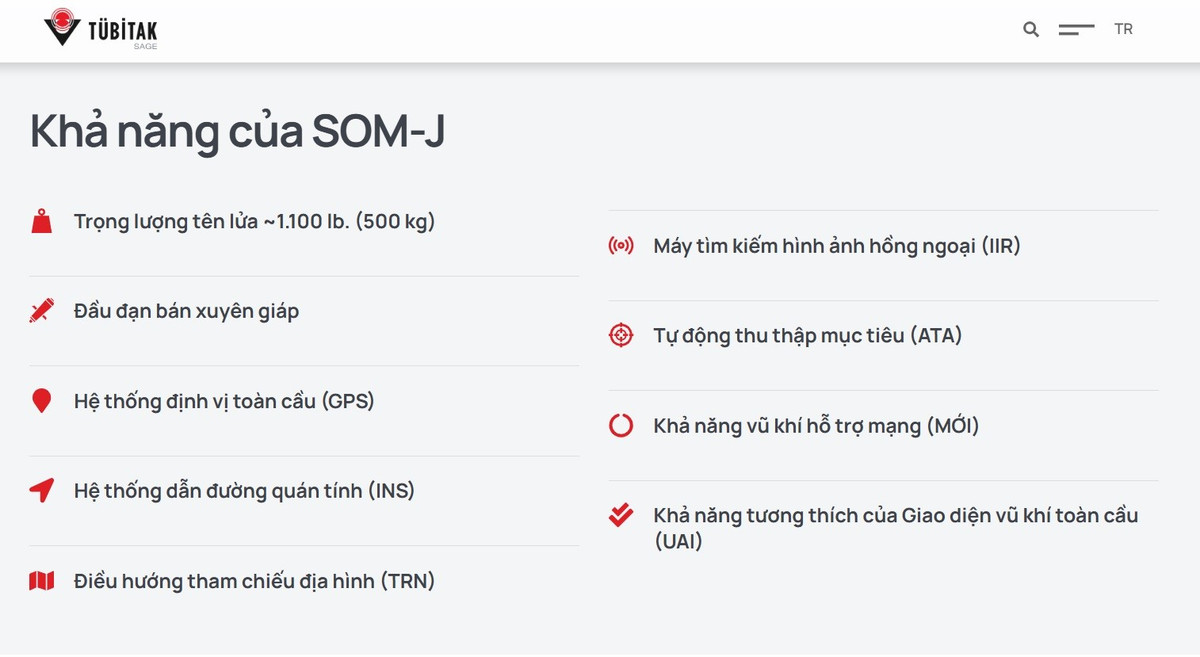Click the 'Khả năng của SOM-J' heading
This screenshot has height=657, width=1200.
240,130
